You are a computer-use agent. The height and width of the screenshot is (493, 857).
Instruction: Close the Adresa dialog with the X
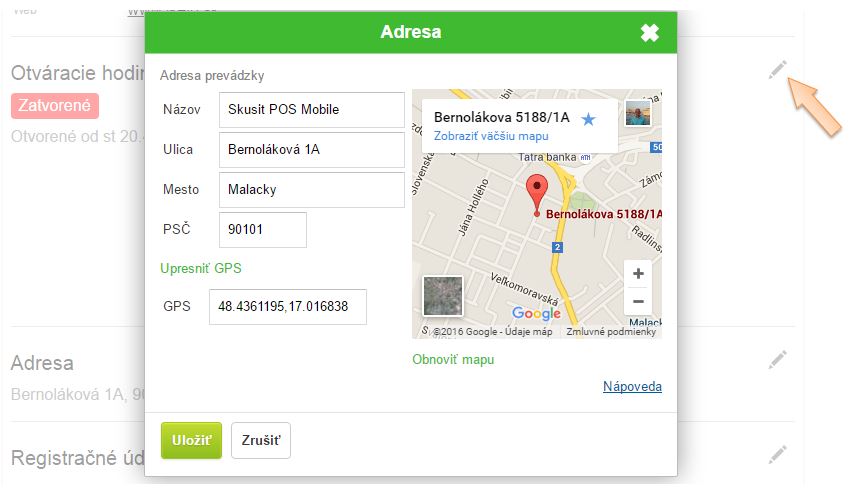click(650, 33)
